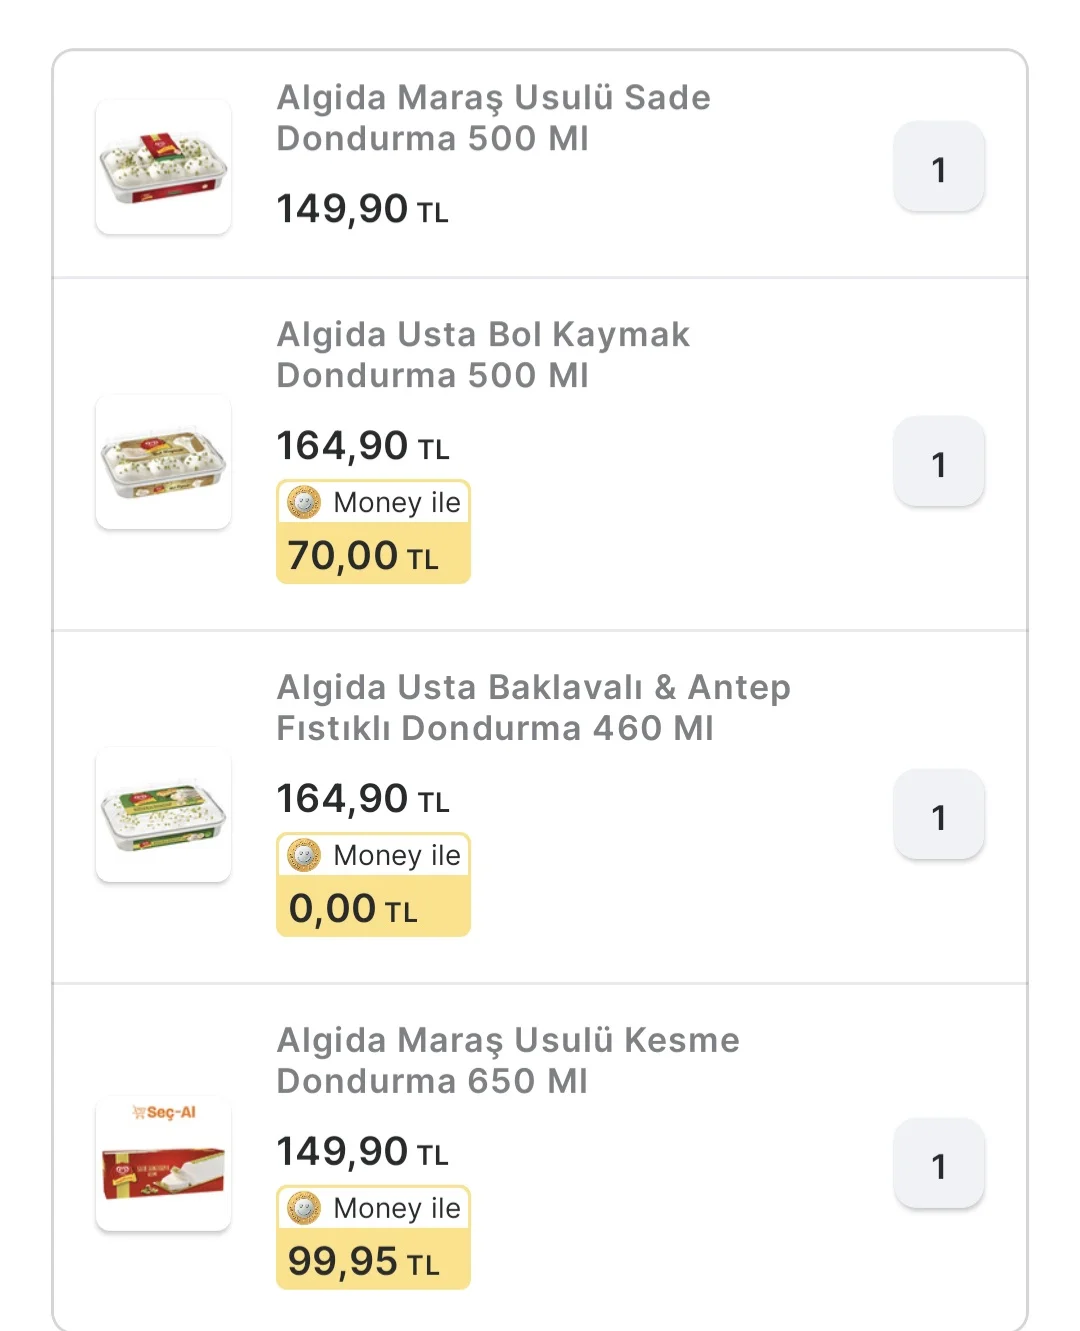Open Algida Usta Bol Kaymak product image
Screen dimensions: 1080x1331
163,462
